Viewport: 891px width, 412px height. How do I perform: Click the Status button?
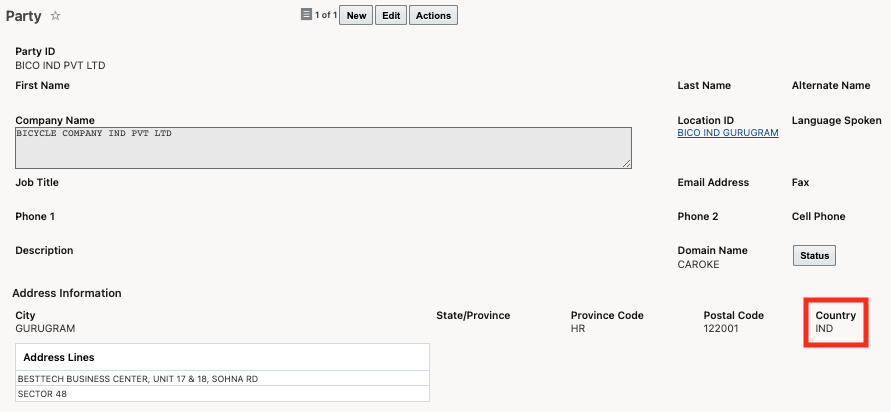814,256
